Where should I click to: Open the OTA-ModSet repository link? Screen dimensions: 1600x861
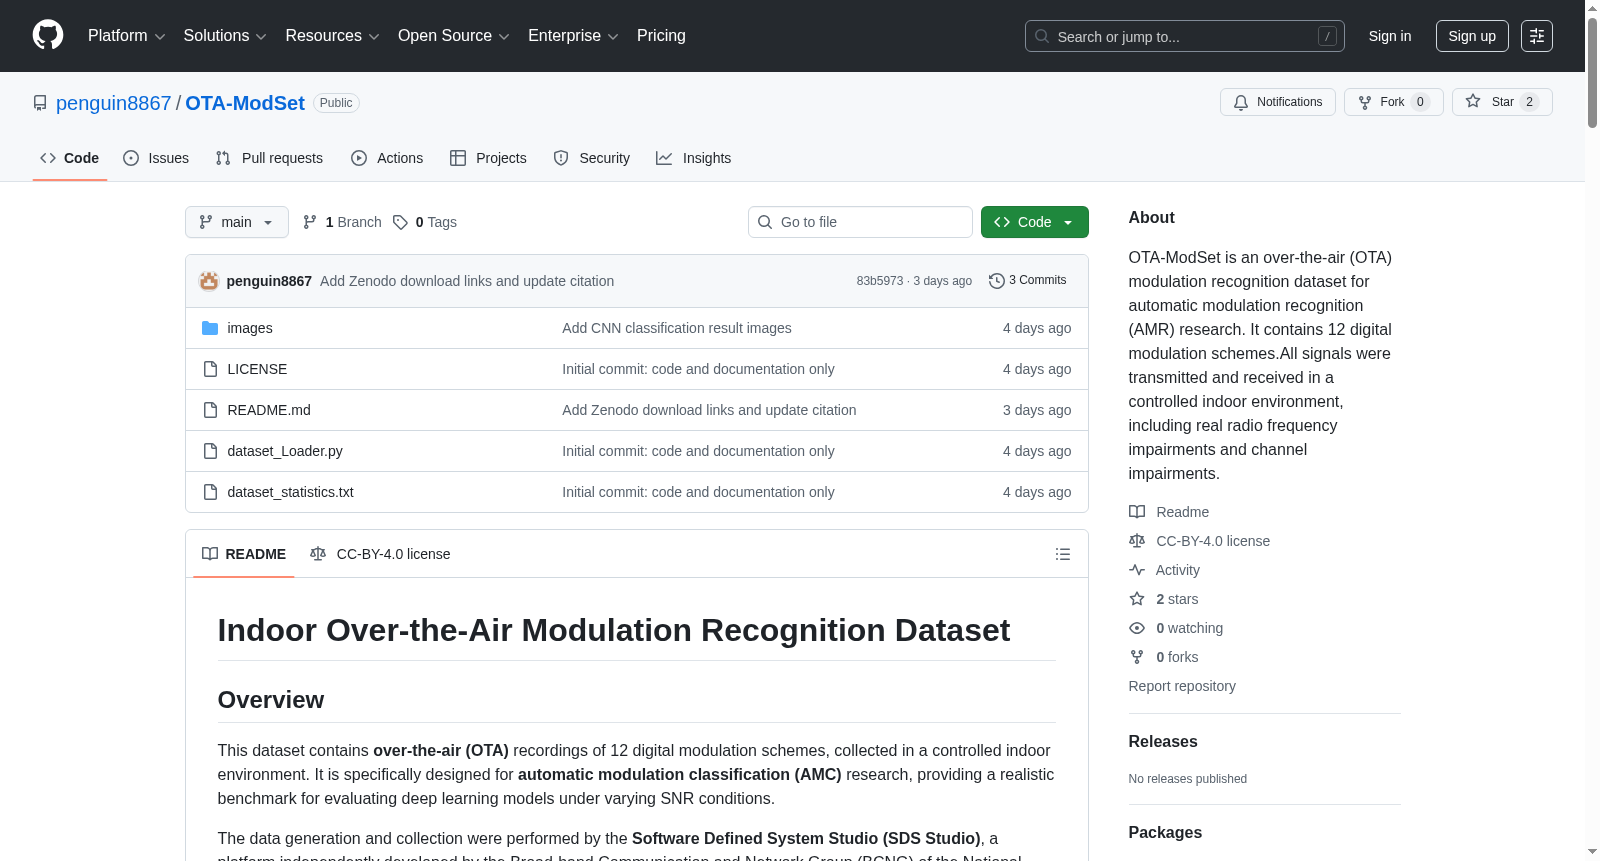pyautogui.click(x=245, y=103)
